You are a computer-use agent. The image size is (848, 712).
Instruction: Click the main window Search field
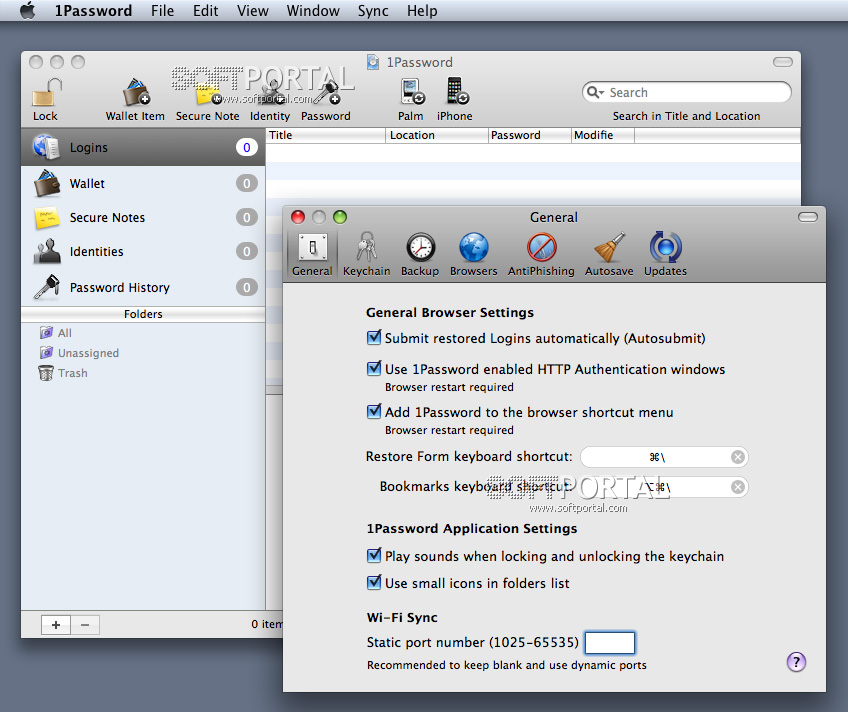pyautogui.click(x=687, y=92)
